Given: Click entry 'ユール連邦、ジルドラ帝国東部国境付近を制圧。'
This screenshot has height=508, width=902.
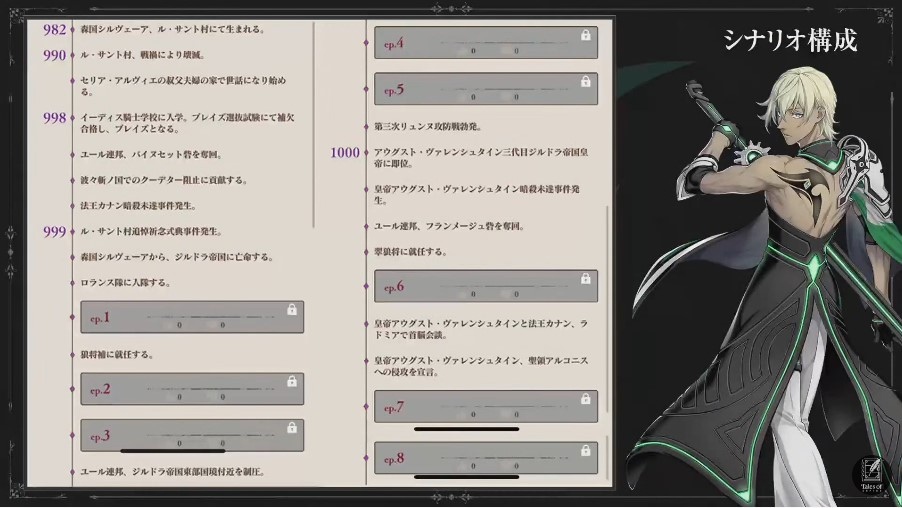Looking at the screenshot, I should (x=173, y=472).
